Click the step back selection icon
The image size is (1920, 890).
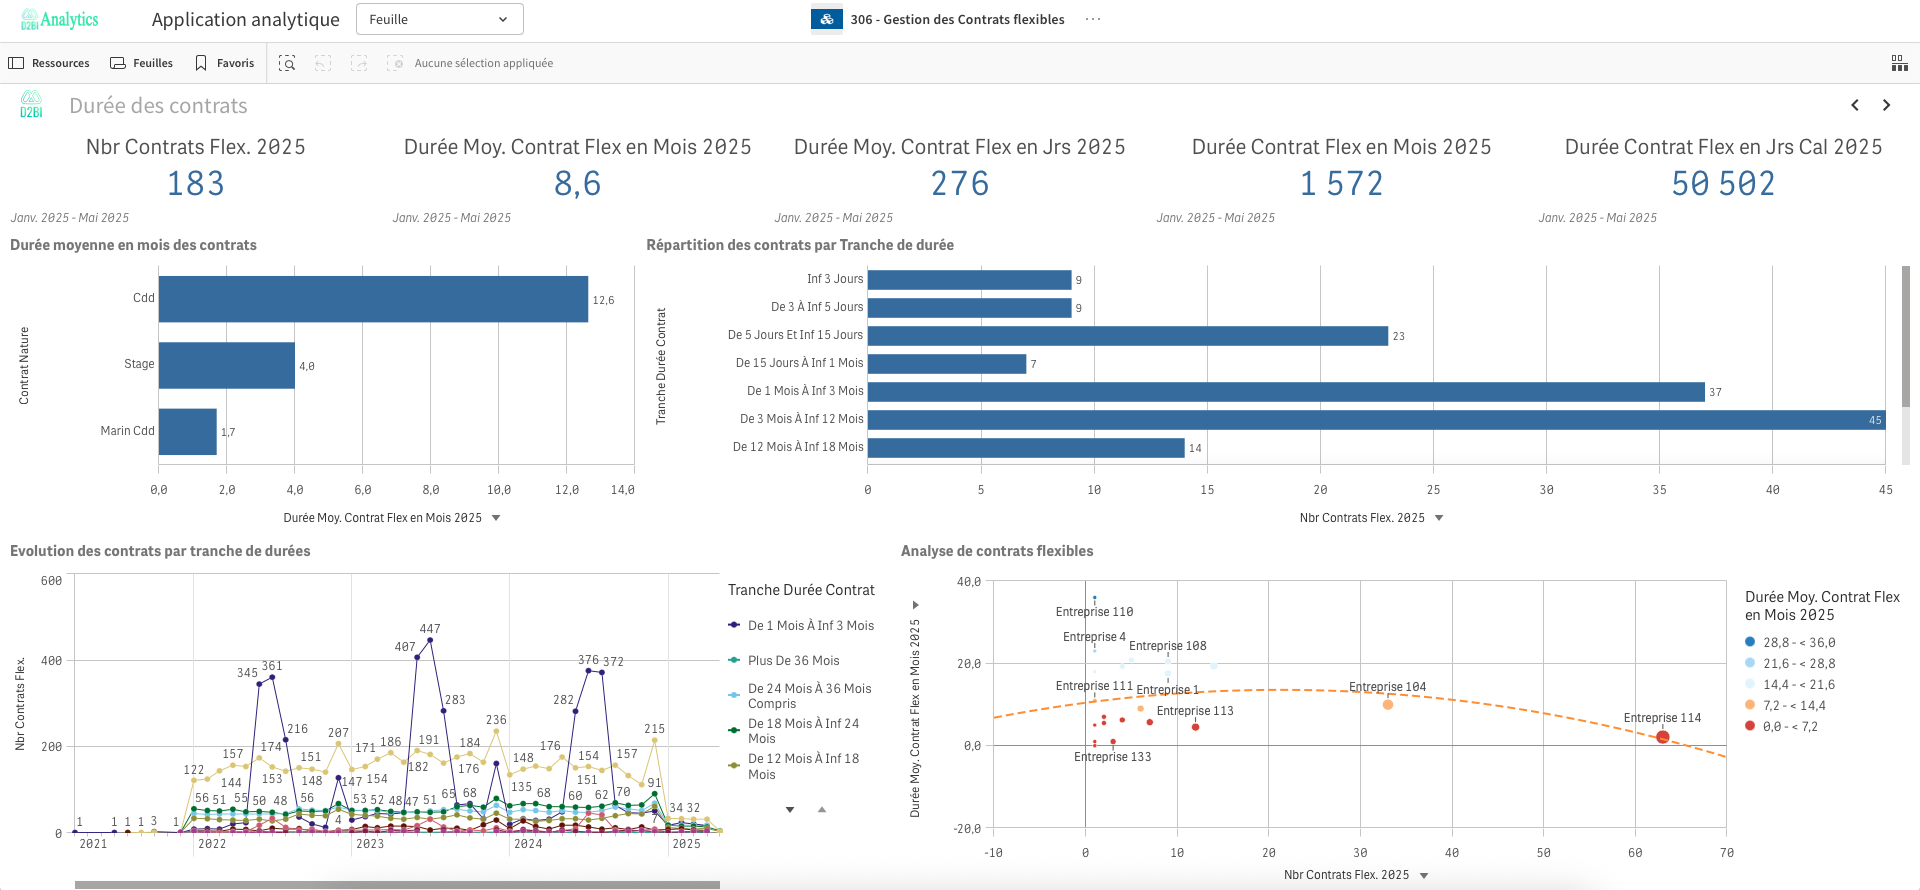(323, 63)
